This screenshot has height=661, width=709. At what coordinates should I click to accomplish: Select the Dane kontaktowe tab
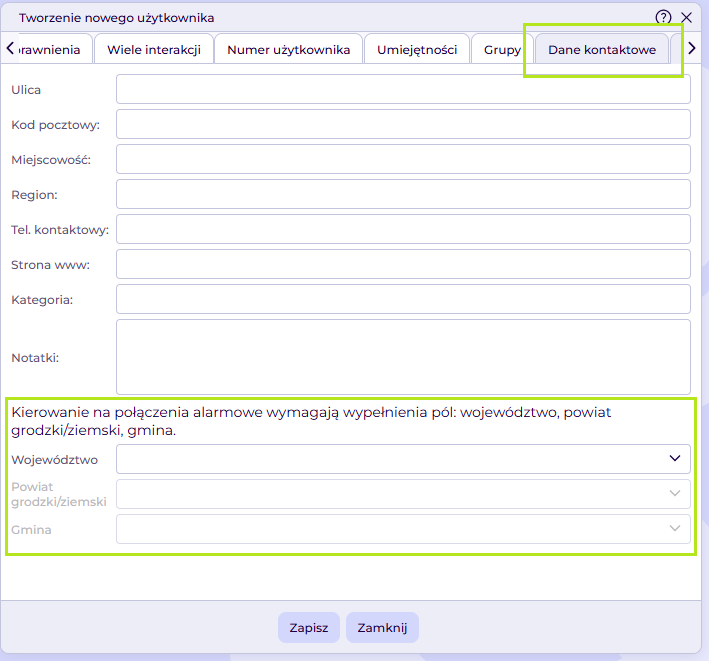click(x=602, y=49)
